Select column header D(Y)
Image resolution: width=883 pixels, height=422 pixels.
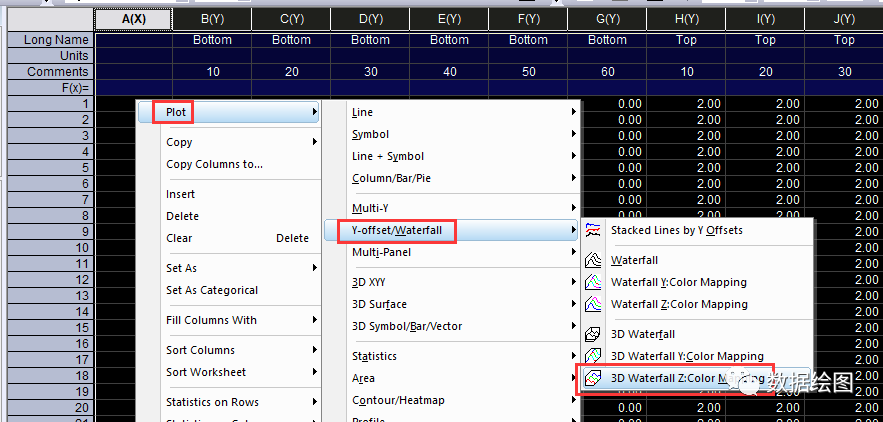[370, 19]
